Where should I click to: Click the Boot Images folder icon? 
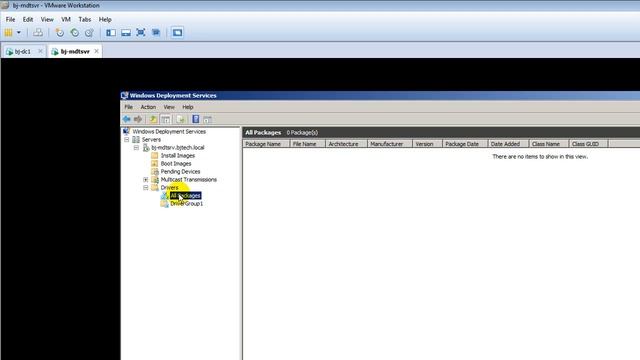[155, 164]
